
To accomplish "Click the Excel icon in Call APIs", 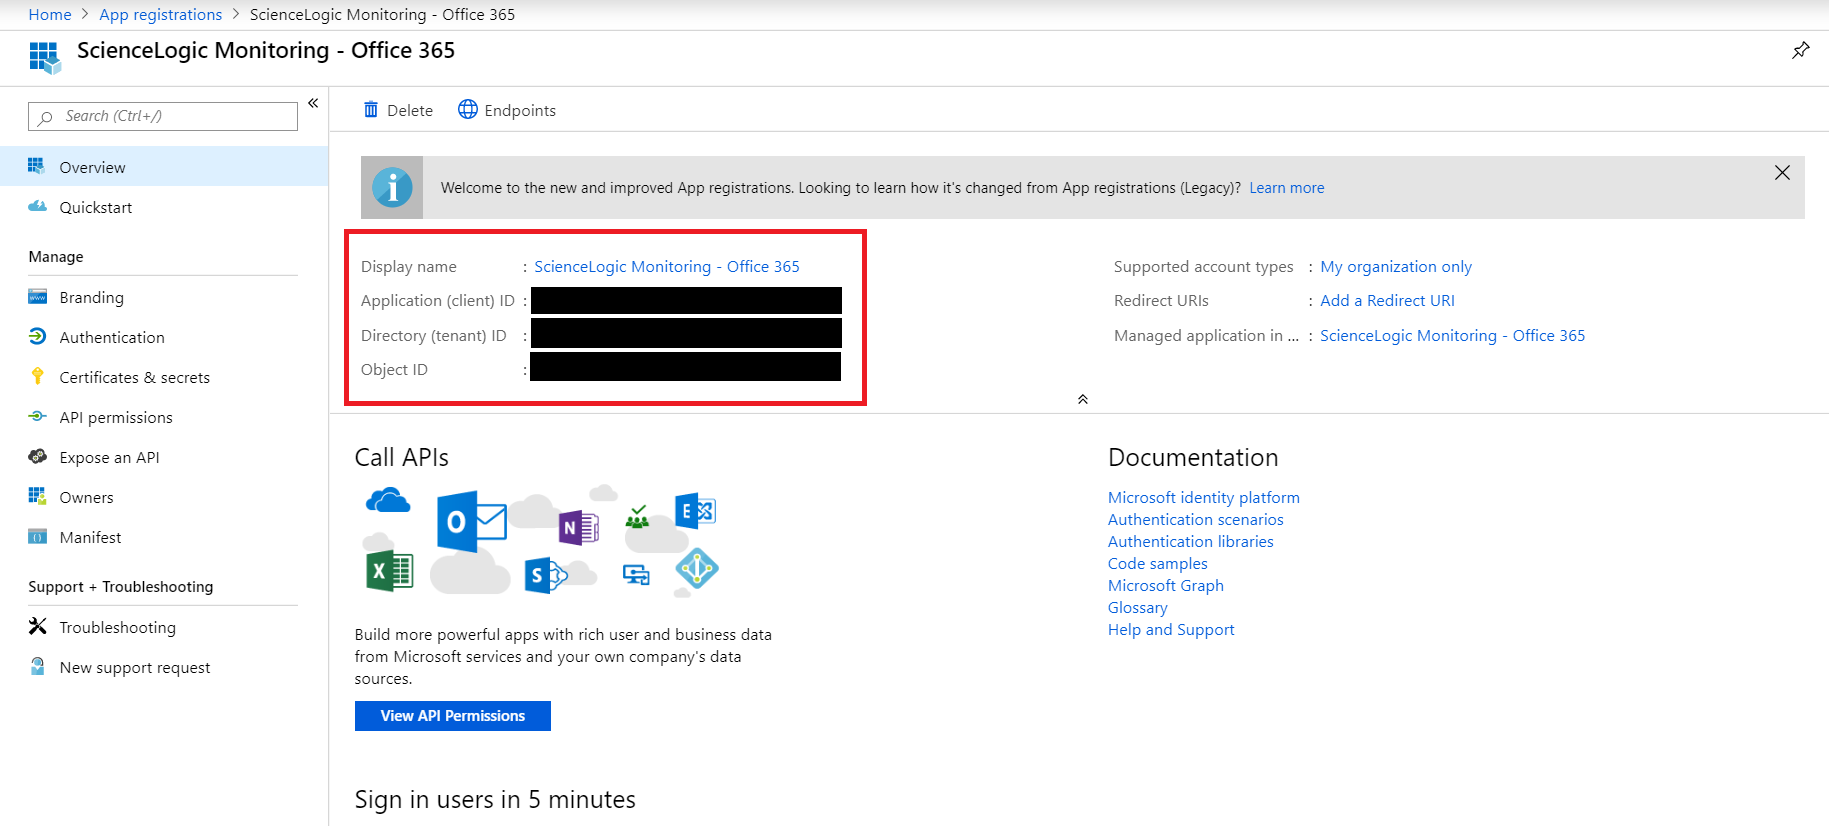I will (x=389, y=572).
